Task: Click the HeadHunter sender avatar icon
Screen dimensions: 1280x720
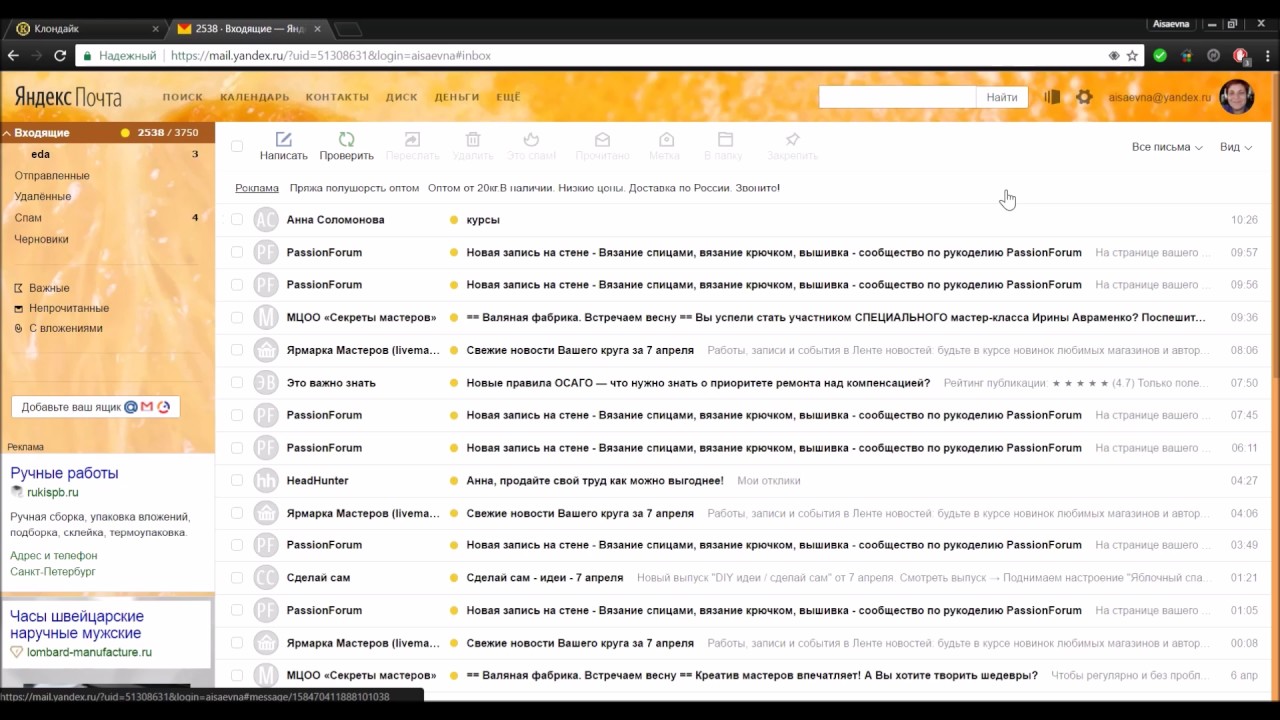Action: [x=265, y=480]
